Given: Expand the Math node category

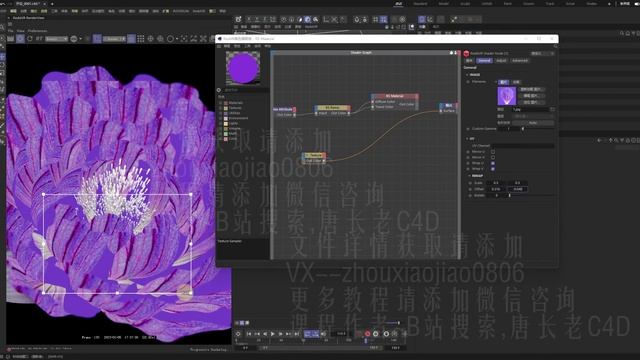Looking at the screenshot, I should pos(221,133).
